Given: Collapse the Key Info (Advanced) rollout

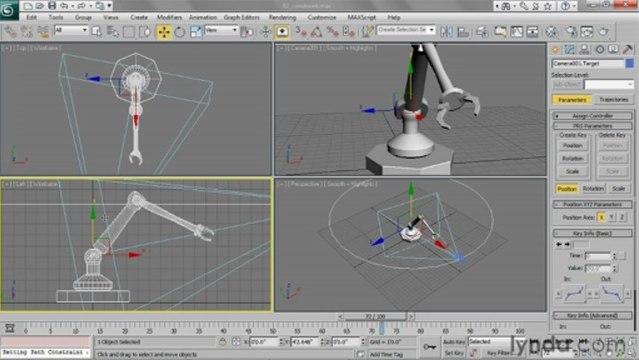Looking at the screenshot, I should click(593, 316).
